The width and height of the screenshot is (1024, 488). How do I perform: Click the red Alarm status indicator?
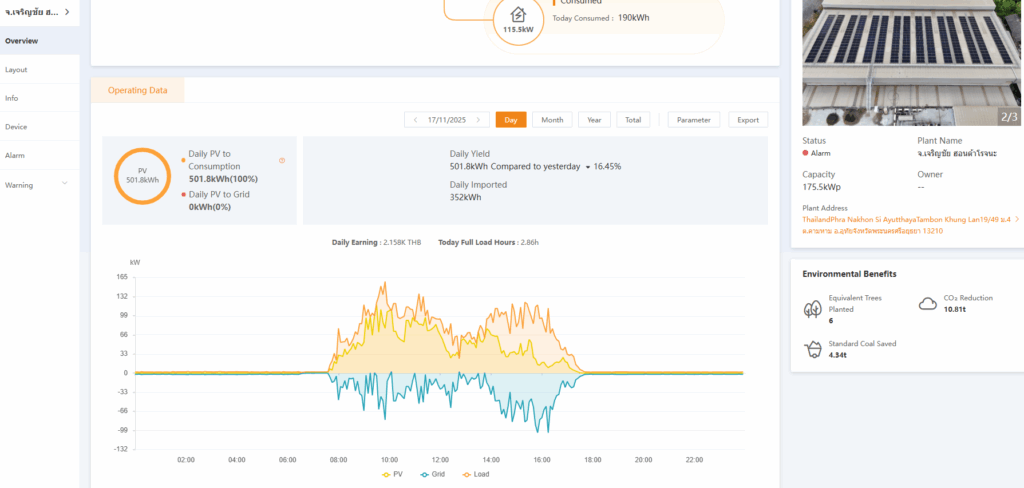(x=806, y=153)
